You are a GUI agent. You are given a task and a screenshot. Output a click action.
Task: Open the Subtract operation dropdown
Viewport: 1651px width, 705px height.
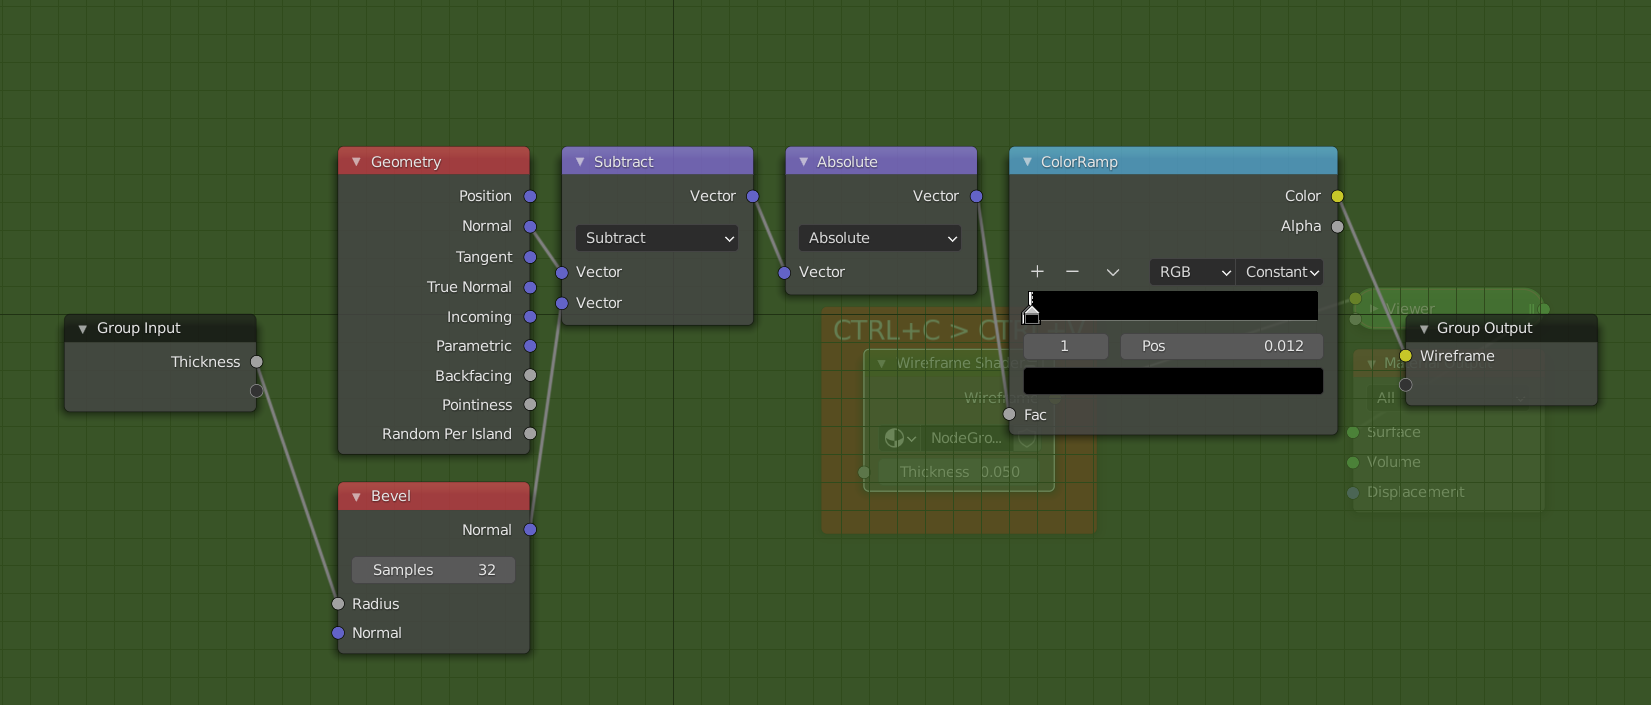point(657,238)
